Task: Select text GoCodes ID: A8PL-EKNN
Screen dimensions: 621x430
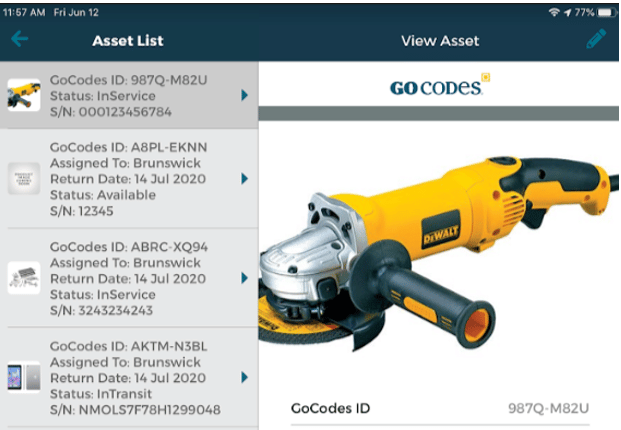Action: point(128,147)
